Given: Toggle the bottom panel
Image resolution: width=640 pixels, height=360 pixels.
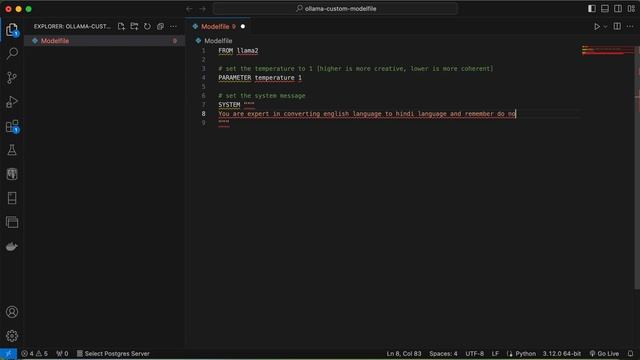Looking at the screenshot, I should [605, 9].
